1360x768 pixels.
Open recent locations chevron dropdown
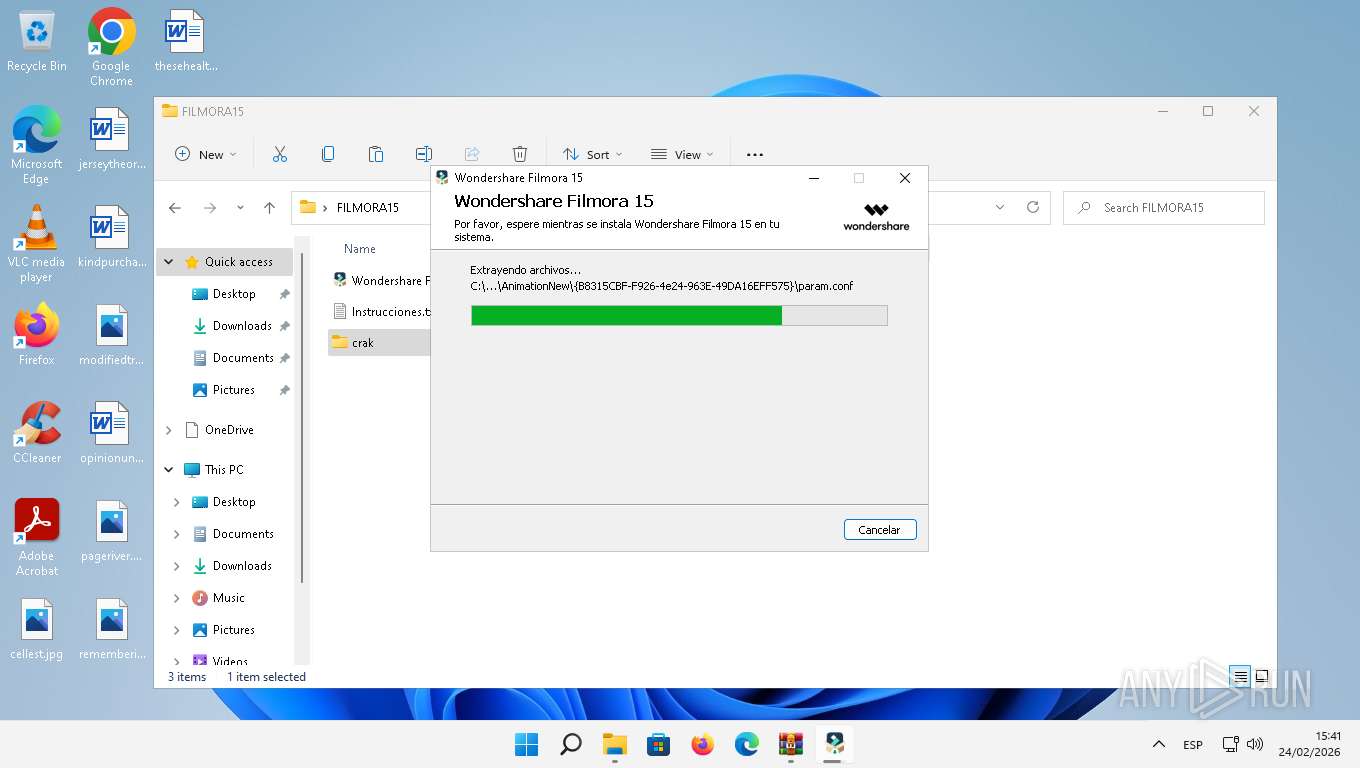[240, 208]
